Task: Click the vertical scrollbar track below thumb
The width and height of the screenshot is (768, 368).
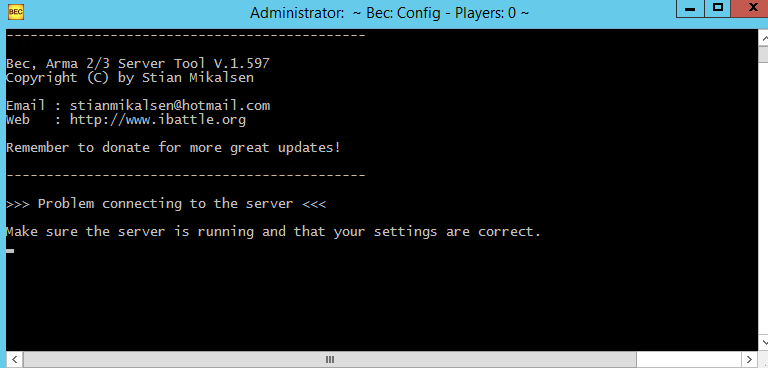Action: 763,197
